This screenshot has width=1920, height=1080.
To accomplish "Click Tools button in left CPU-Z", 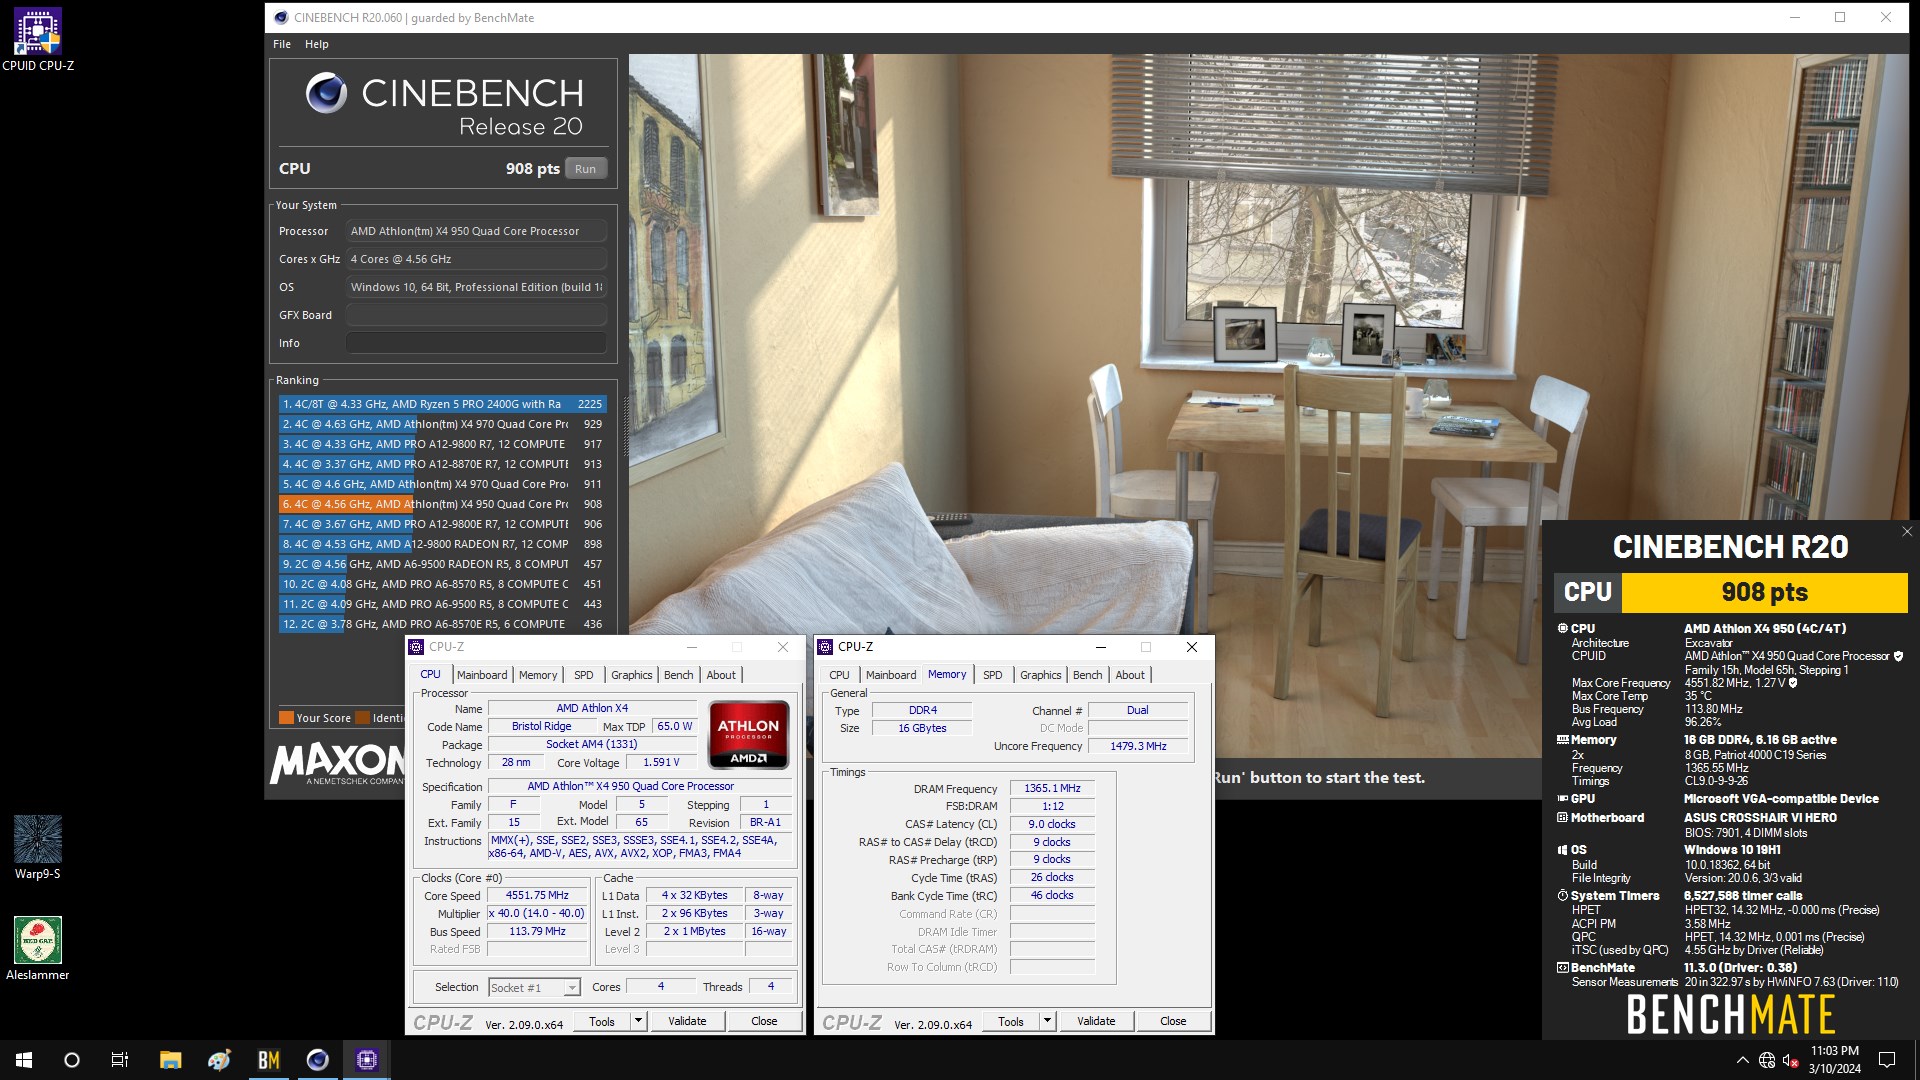I will (x=602, y=1021).
